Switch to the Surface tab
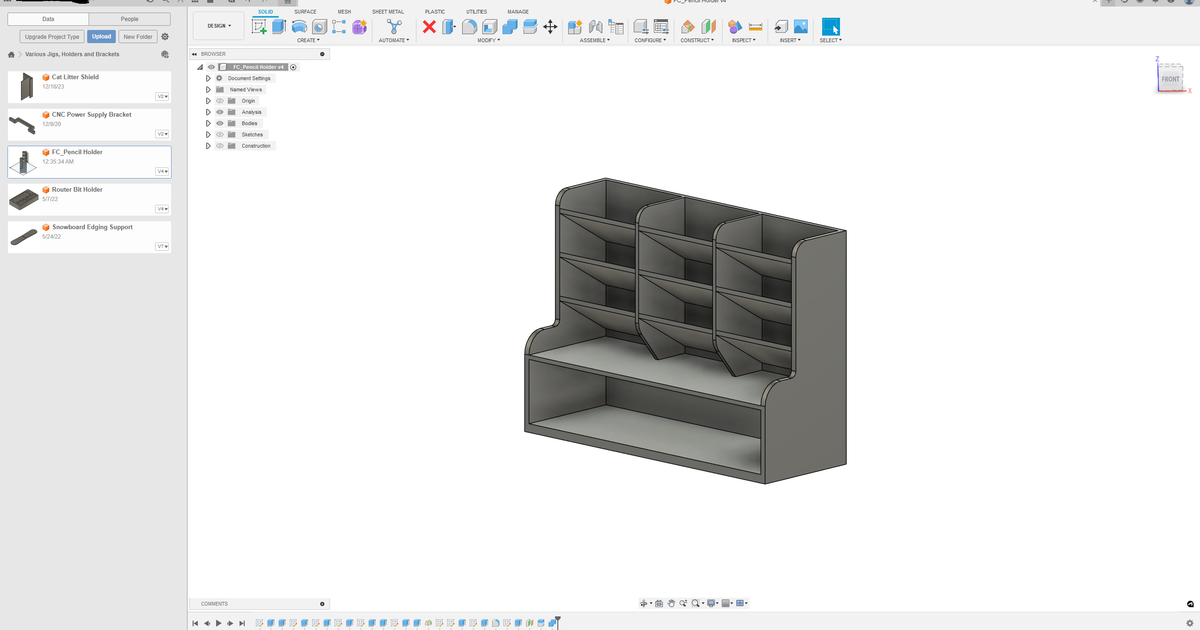The width and height of the screenshot is (1200, 630). tap(305, 11)
